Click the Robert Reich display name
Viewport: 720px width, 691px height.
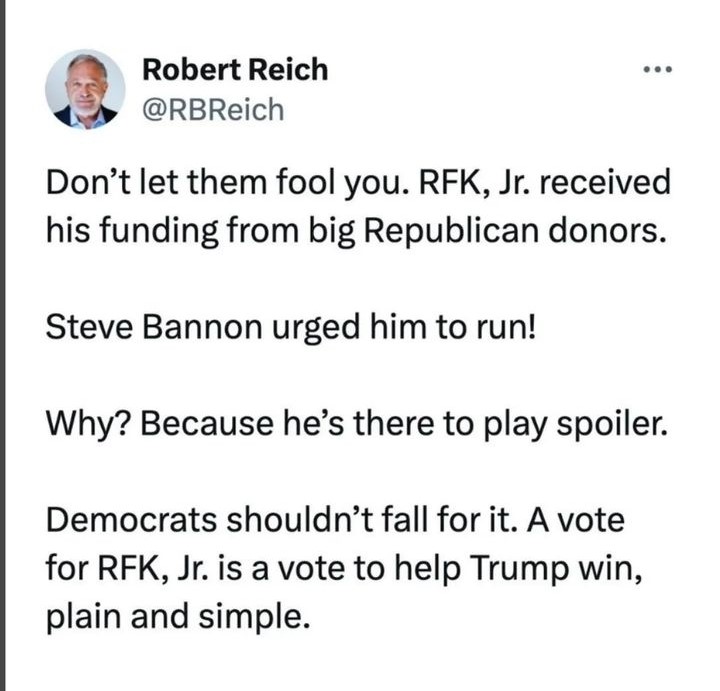pyautogui.click(x=235, y=70)
